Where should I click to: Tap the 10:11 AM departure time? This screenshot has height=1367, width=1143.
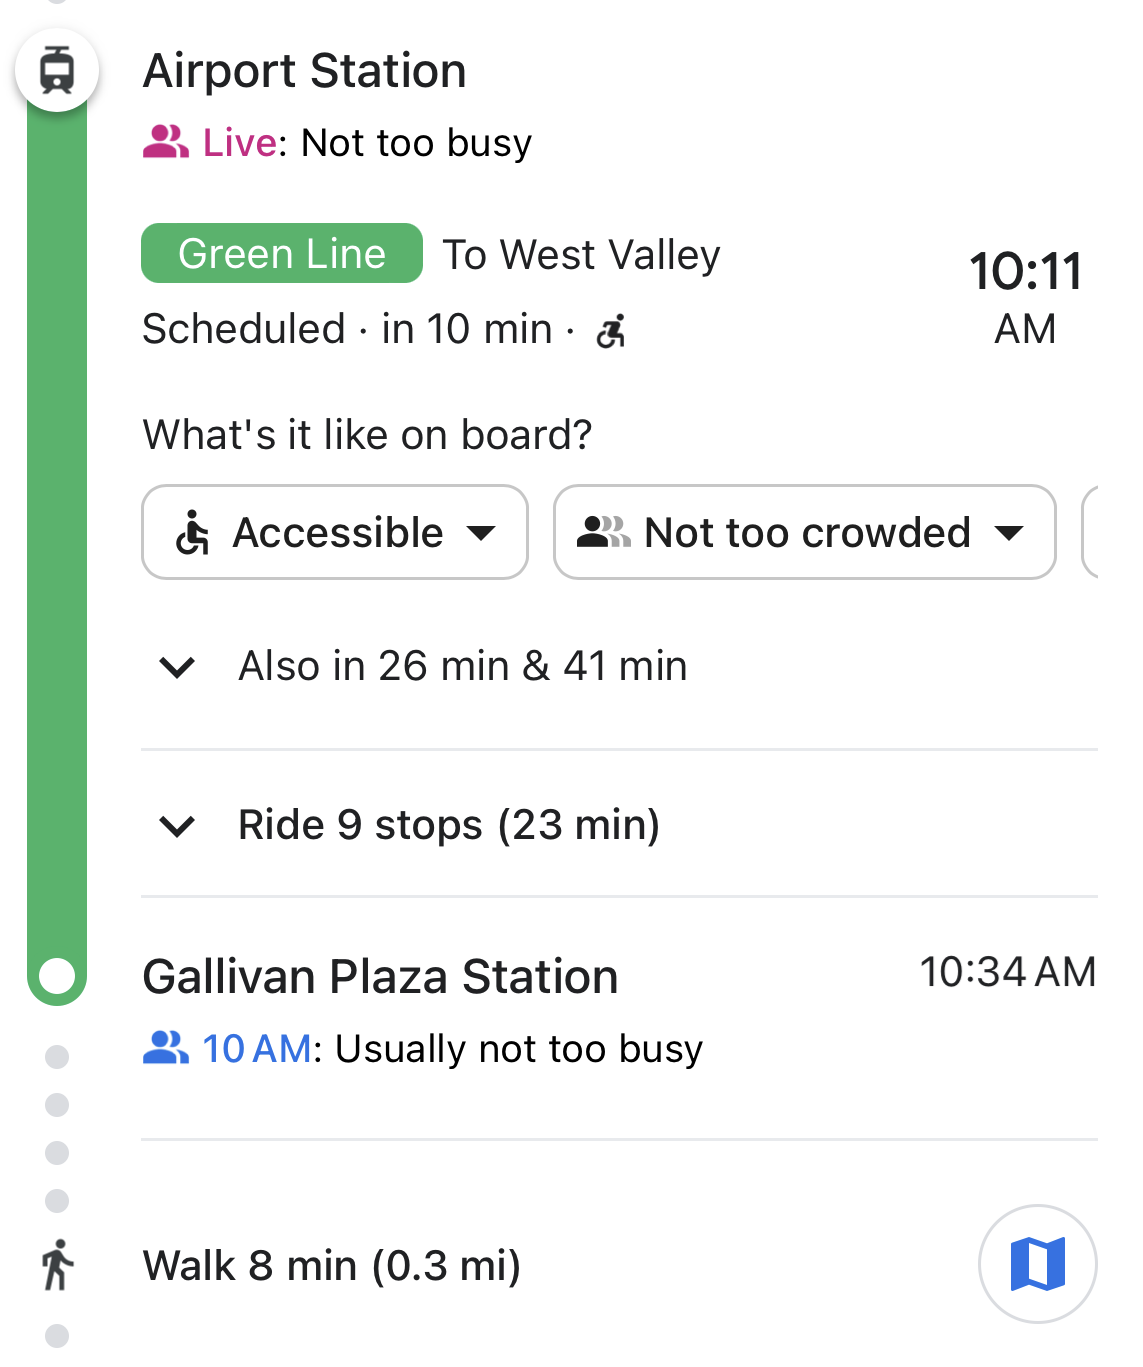tap(1025, 298)
